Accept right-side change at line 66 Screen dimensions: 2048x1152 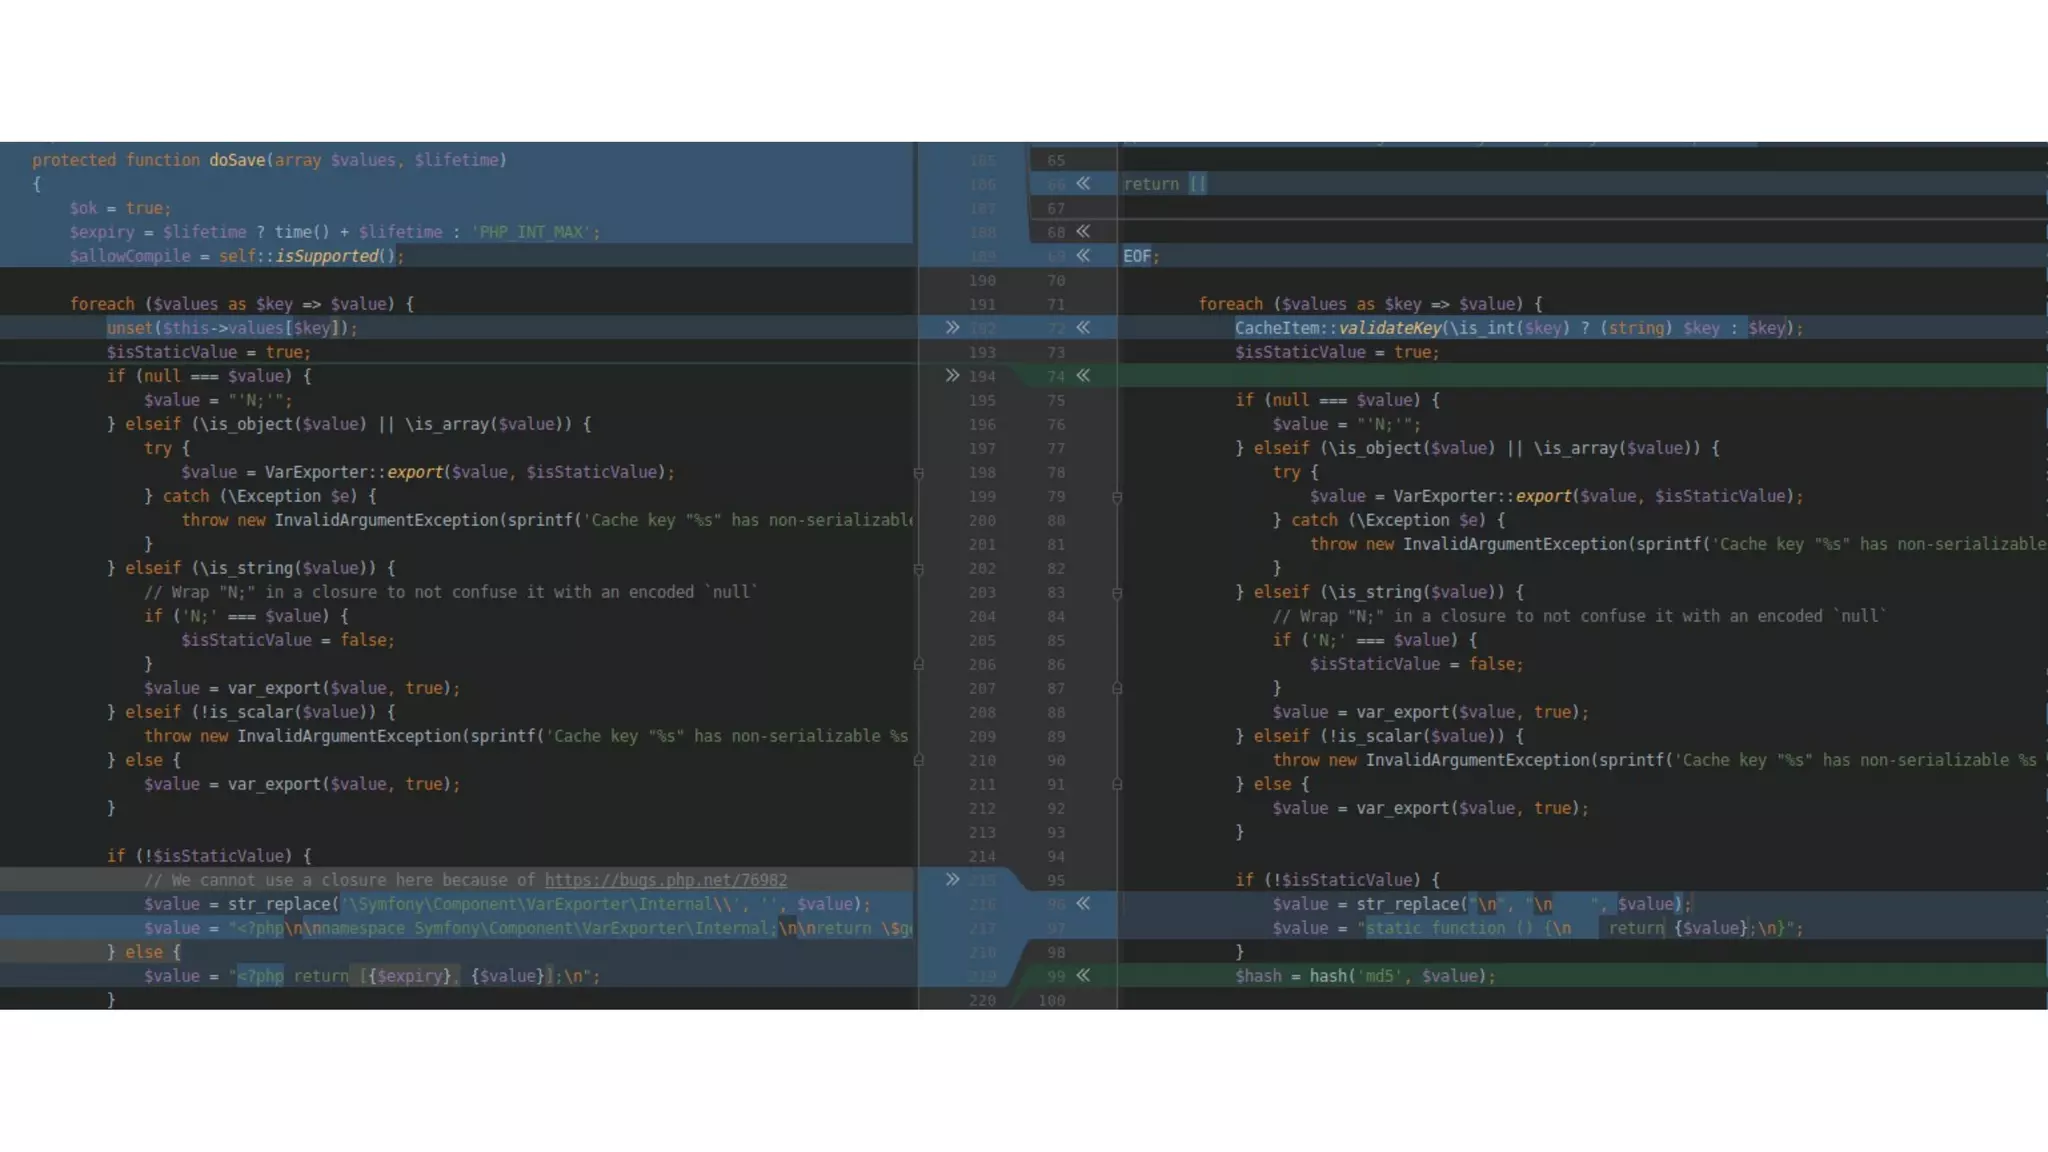click(x=1083, y=184)
